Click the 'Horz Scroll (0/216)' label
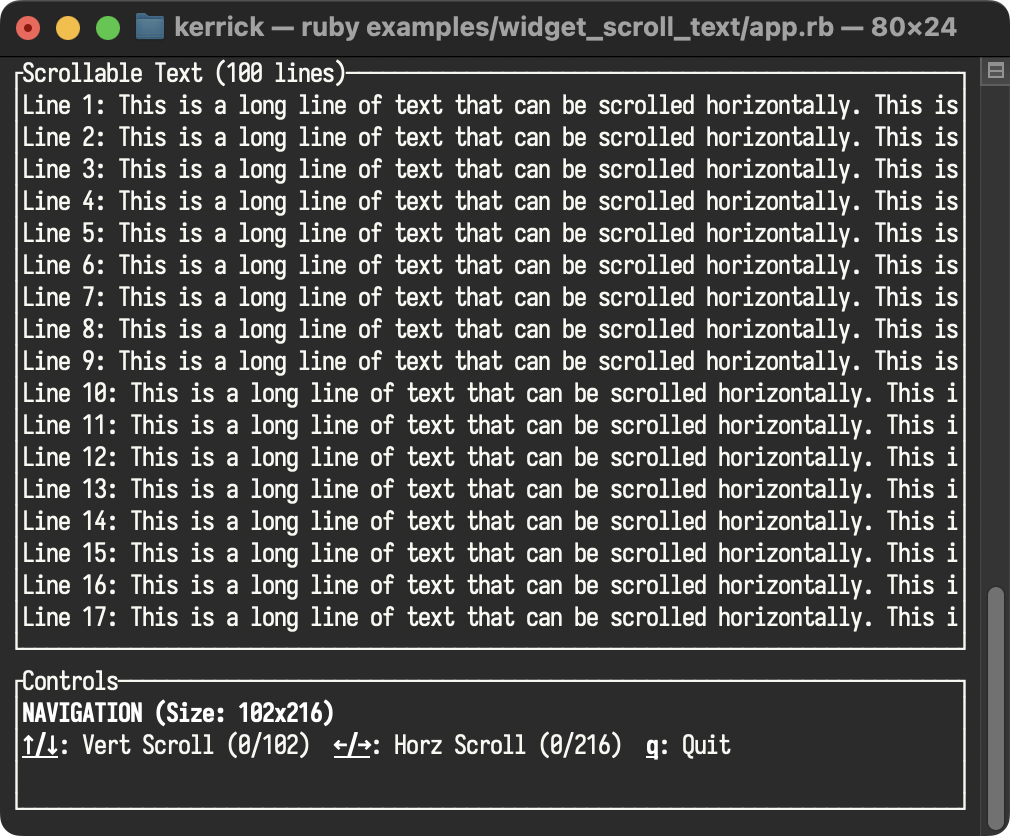Image resolution: width=1010 pixels, height=836 pixels. [x=508, y=745]
